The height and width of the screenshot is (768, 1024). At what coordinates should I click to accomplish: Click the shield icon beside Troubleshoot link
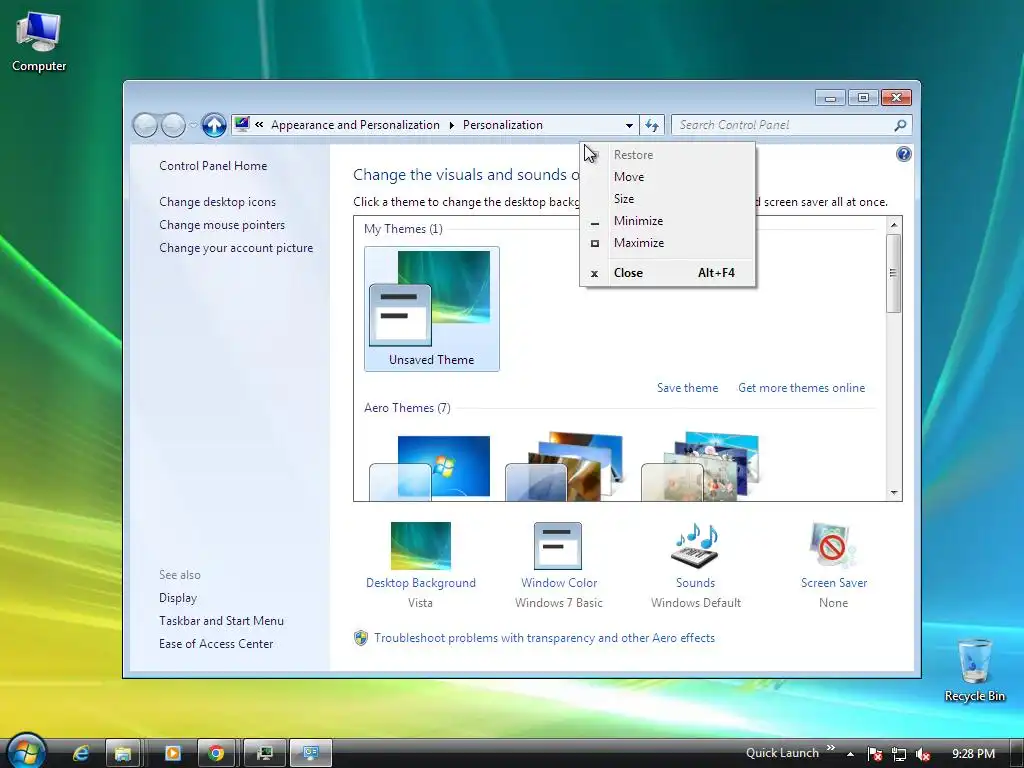[360, 638]
